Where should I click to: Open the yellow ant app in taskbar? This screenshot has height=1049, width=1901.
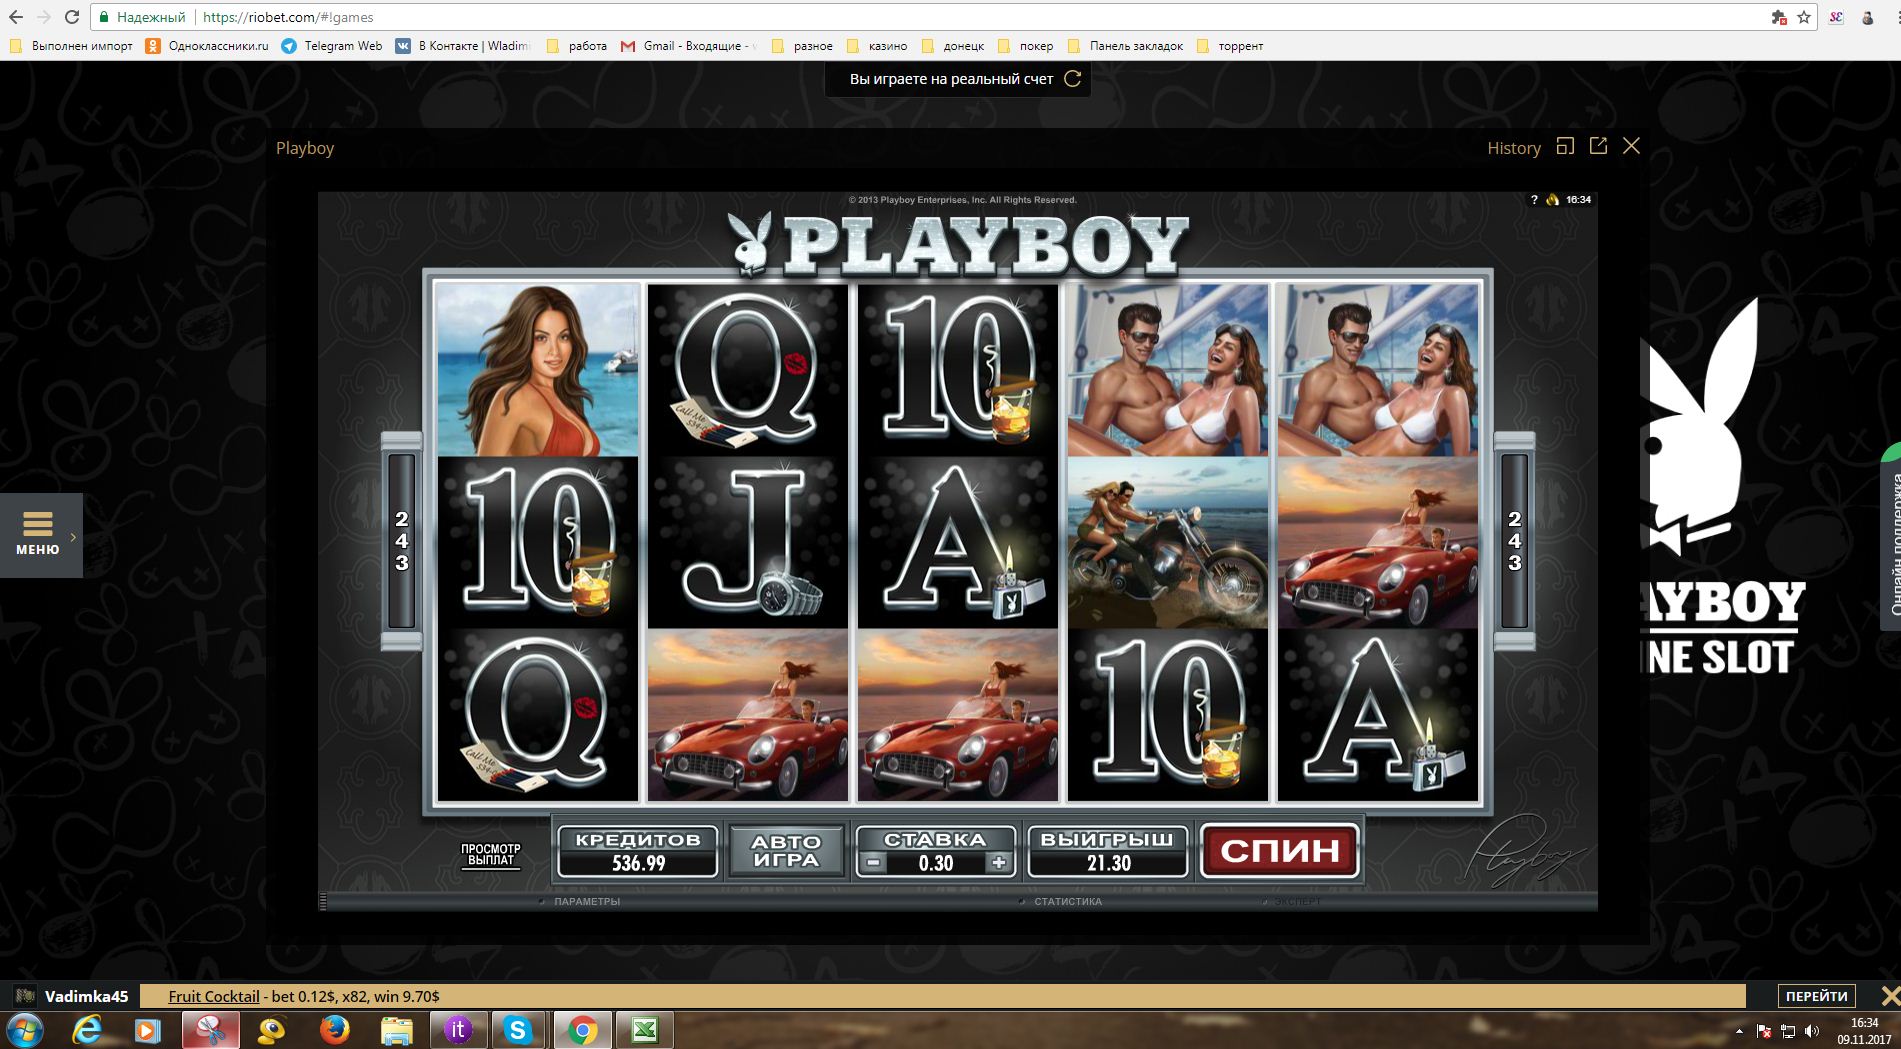pyautogui.click(x=272, y=1030)
